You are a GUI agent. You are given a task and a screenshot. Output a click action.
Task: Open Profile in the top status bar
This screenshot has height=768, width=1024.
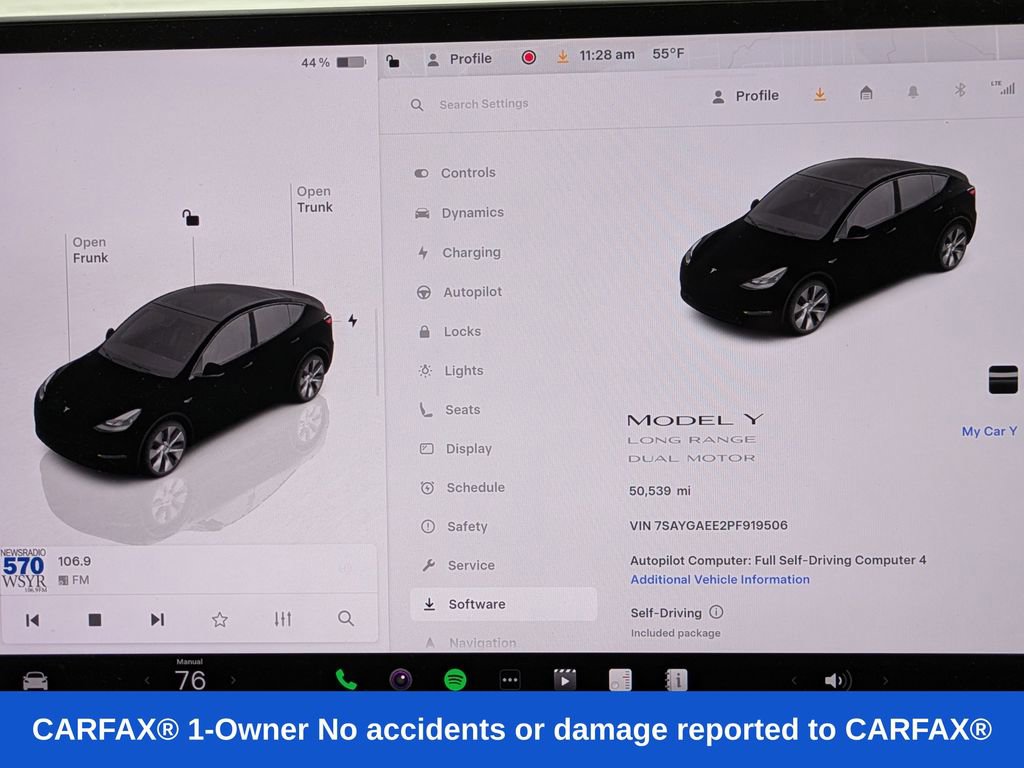coord(459,59)
